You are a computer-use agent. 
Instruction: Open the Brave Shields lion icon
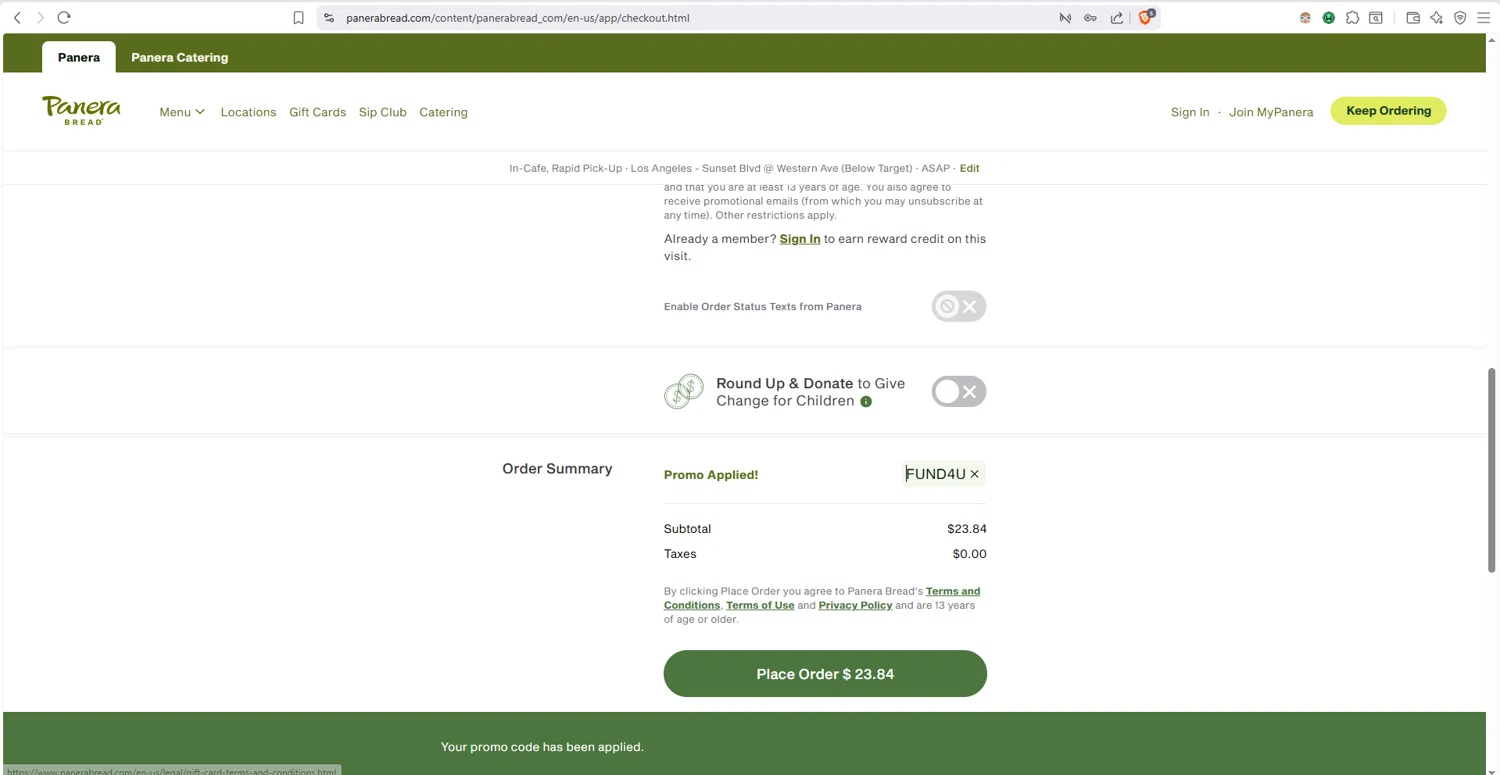(x=1146, y=17)
